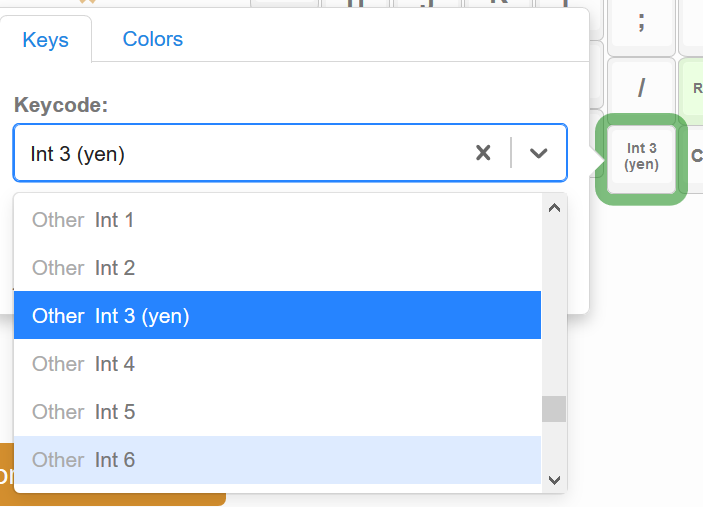Switch to the Colors tab
703x507 pixels.
pos(152,39)
